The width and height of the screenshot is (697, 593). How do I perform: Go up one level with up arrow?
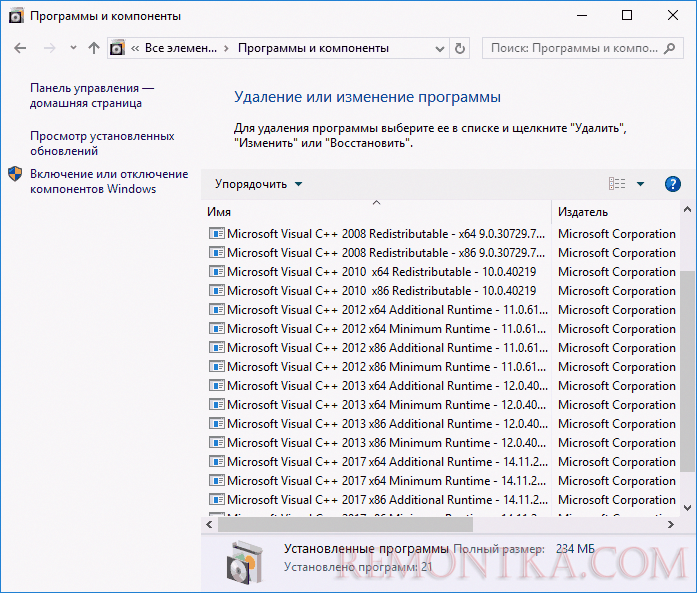coord(94,48)
